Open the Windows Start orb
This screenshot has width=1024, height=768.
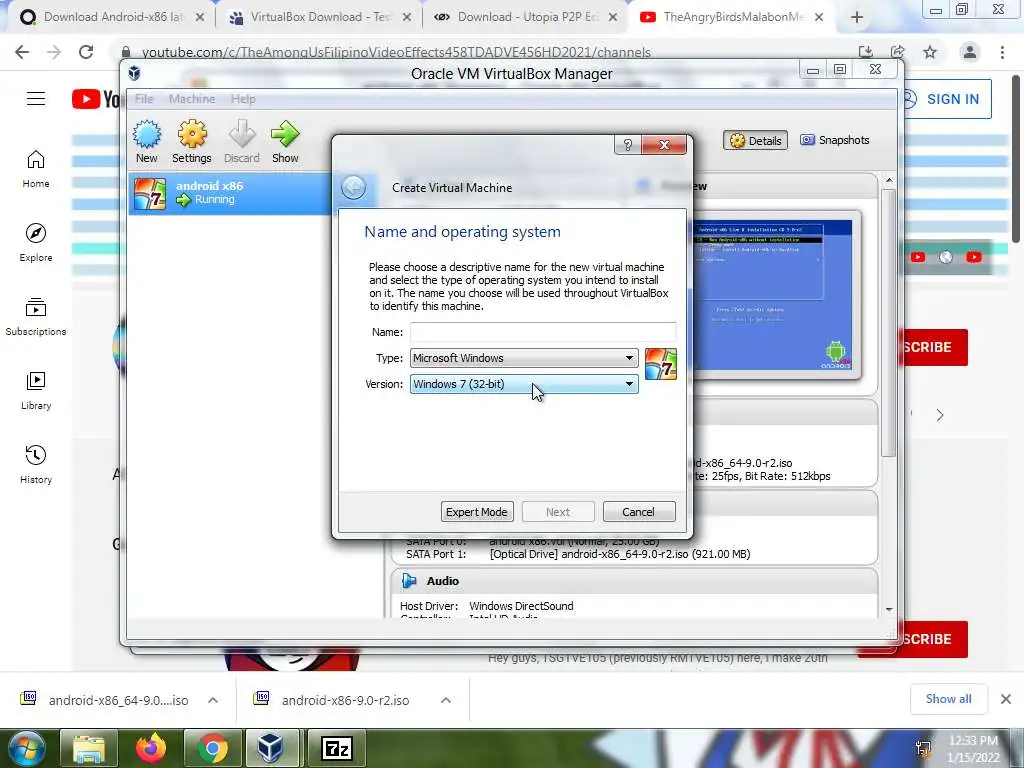click(x=26, y=748)
